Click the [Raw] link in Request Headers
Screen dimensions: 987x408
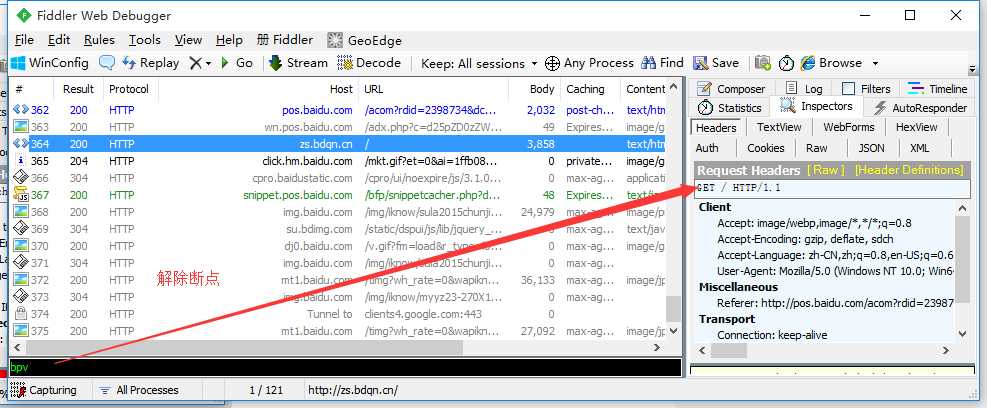[x=826, y=170]
